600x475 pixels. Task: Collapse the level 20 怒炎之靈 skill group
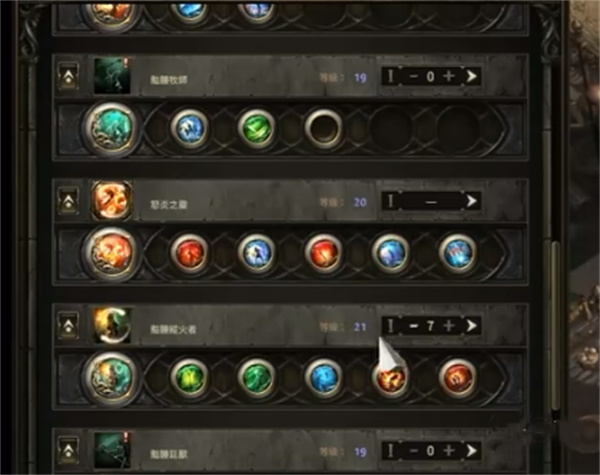(x=69, y=201)
